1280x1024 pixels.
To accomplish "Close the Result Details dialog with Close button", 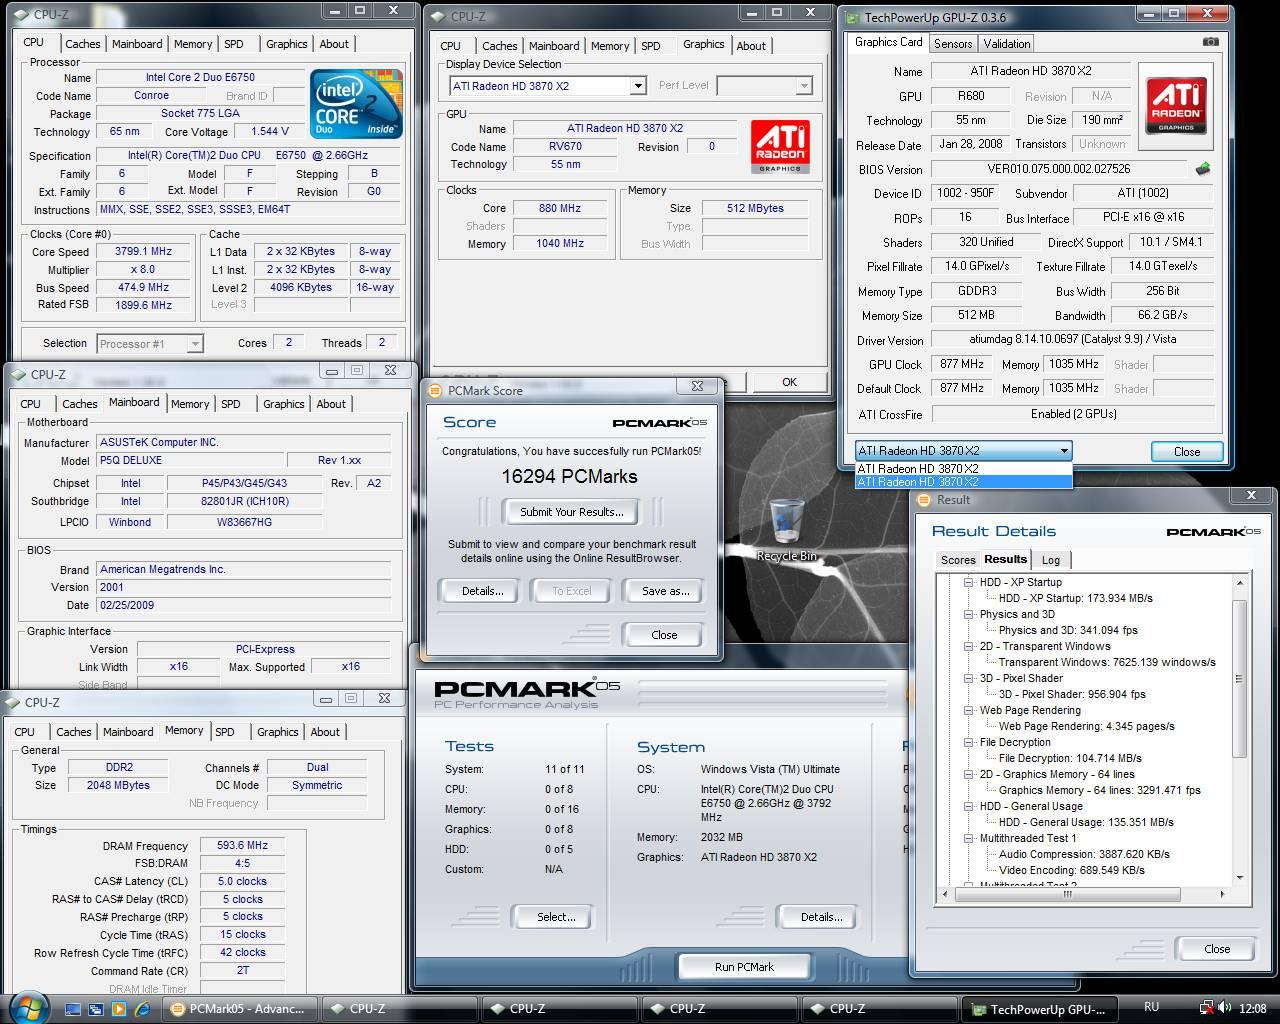I will (1217, 949).
